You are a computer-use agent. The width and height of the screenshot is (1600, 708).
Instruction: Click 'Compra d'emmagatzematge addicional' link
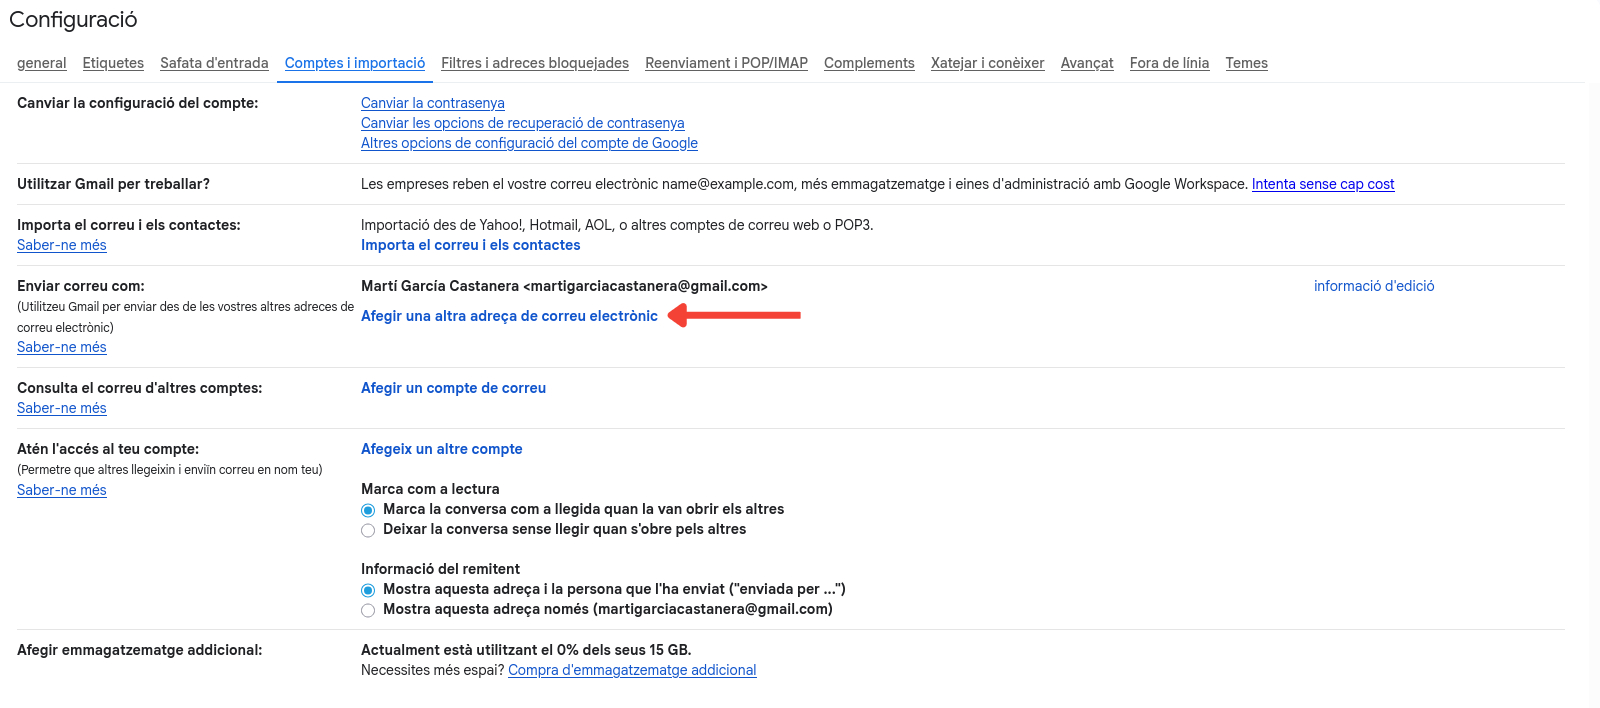632,670
